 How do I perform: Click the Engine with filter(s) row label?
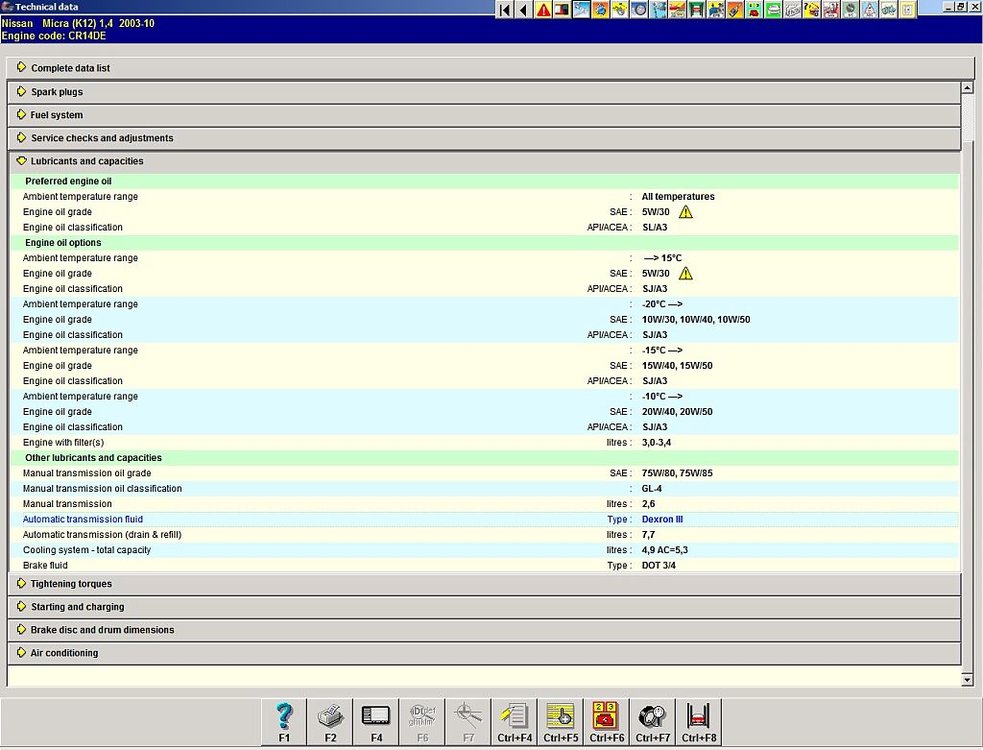coord(63,442)
